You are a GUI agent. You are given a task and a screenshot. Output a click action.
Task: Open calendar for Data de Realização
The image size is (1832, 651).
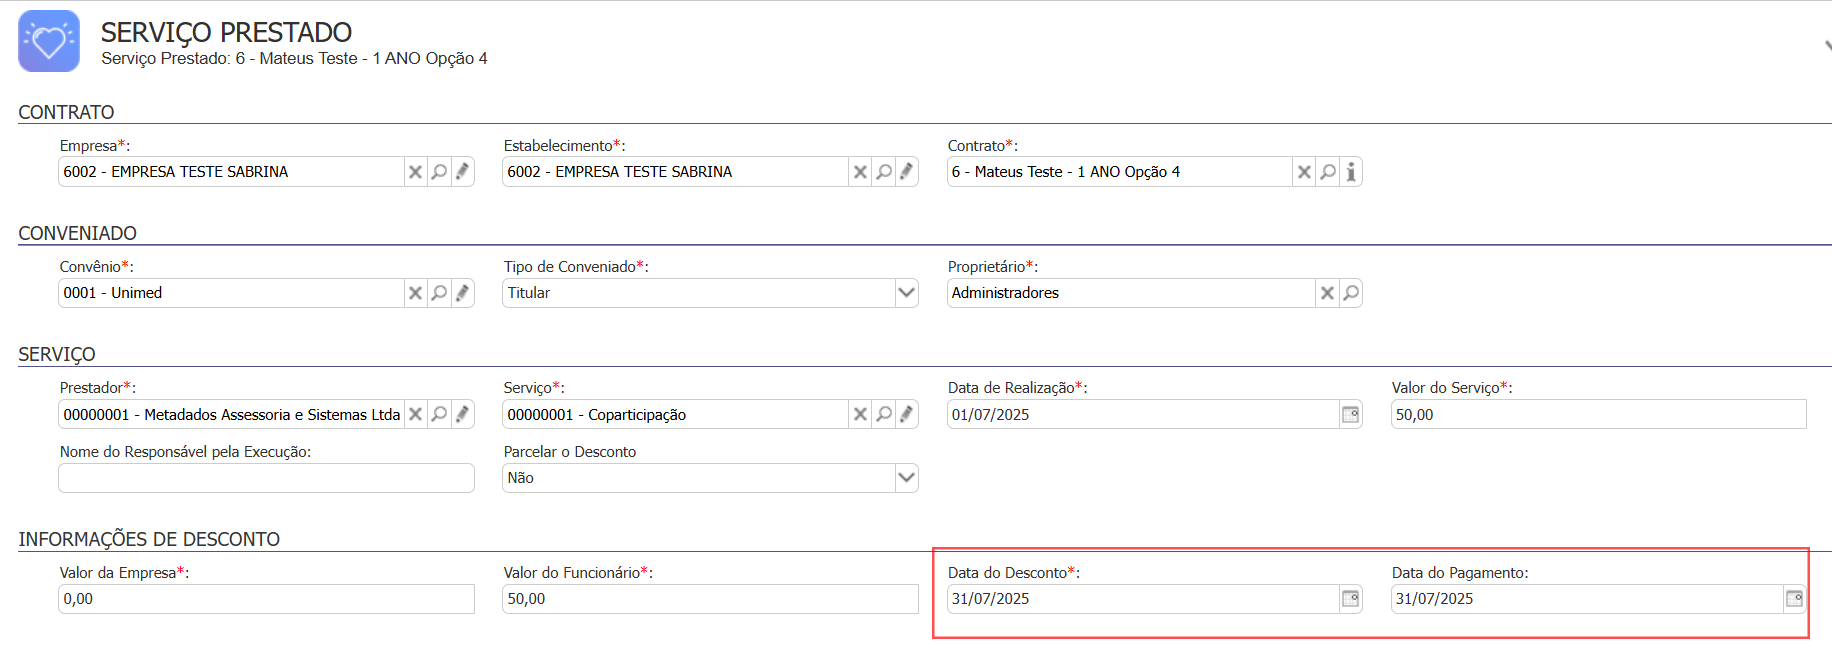click(x=1350, y=414)
